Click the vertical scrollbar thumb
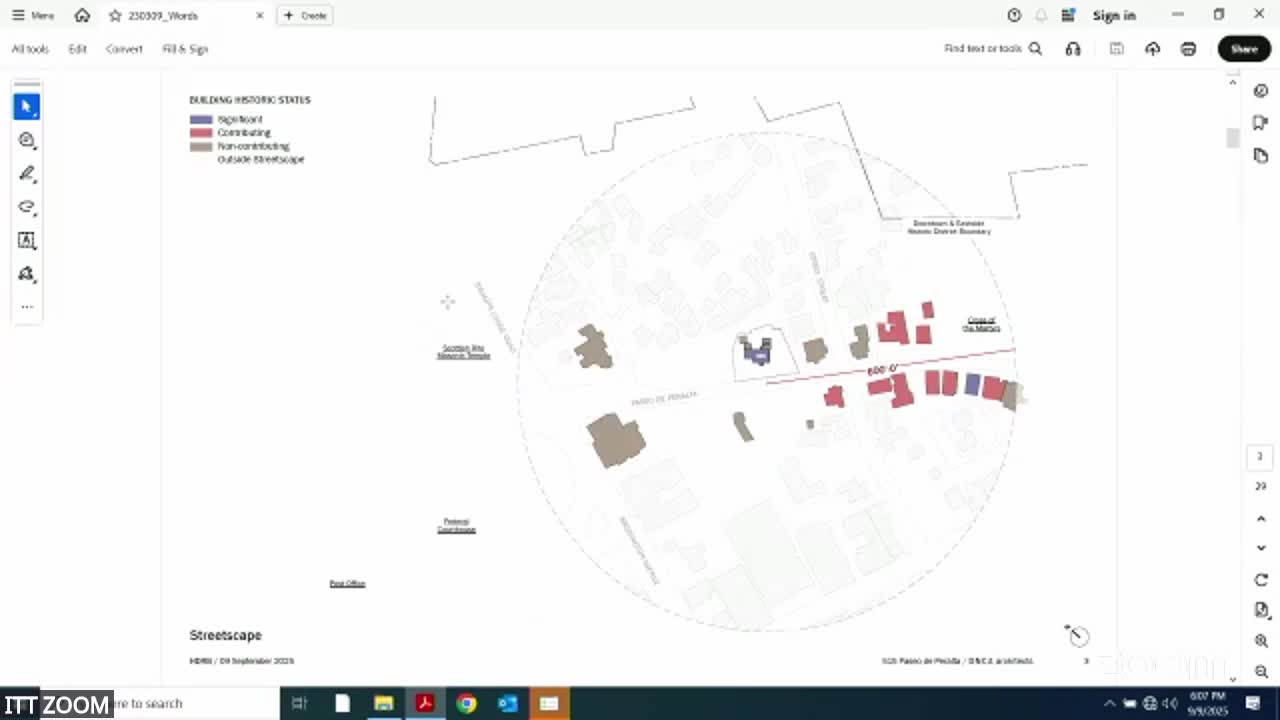The image size is (1280, 720). [1232, 138]
